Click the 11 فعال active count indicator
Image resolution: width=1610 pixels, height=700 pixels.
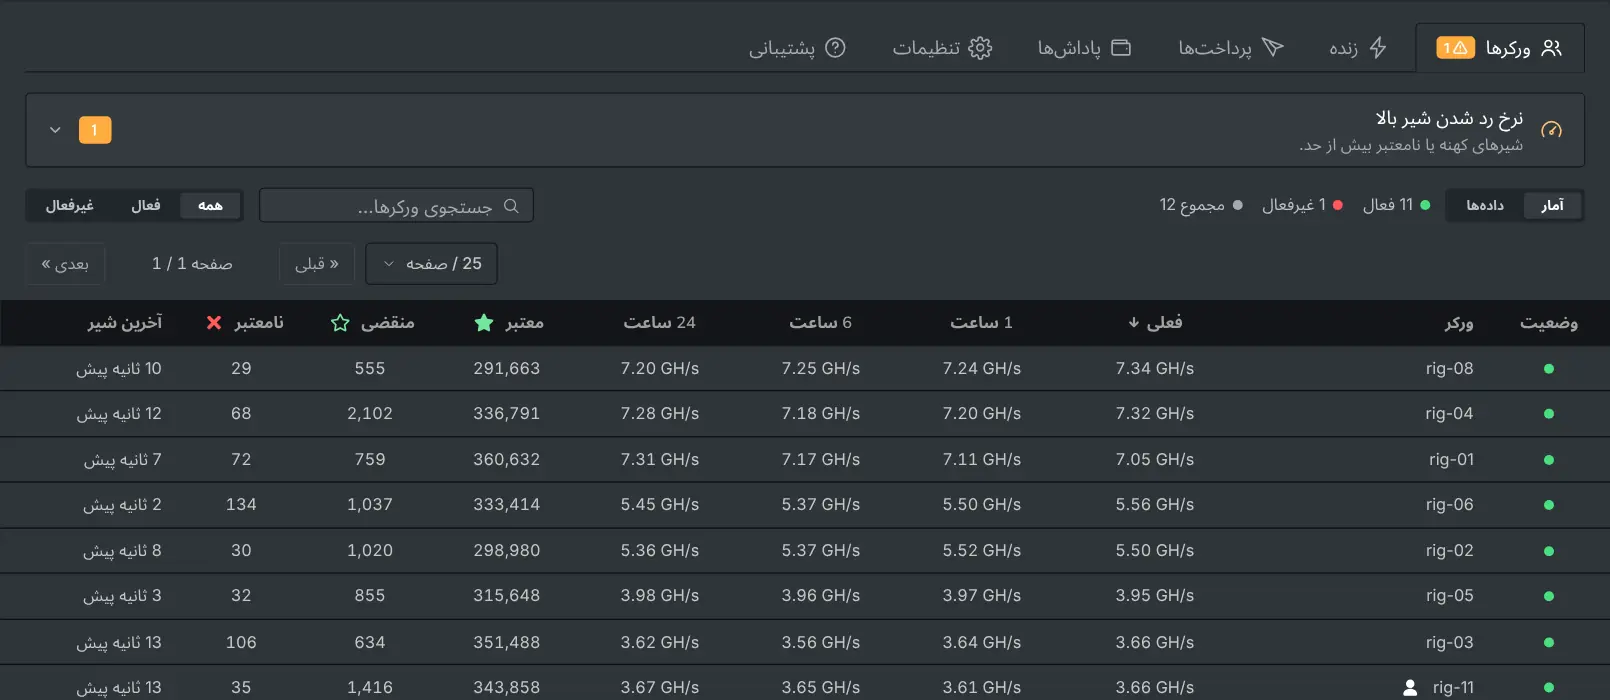pyautogui.click(x=1396, y=205)
